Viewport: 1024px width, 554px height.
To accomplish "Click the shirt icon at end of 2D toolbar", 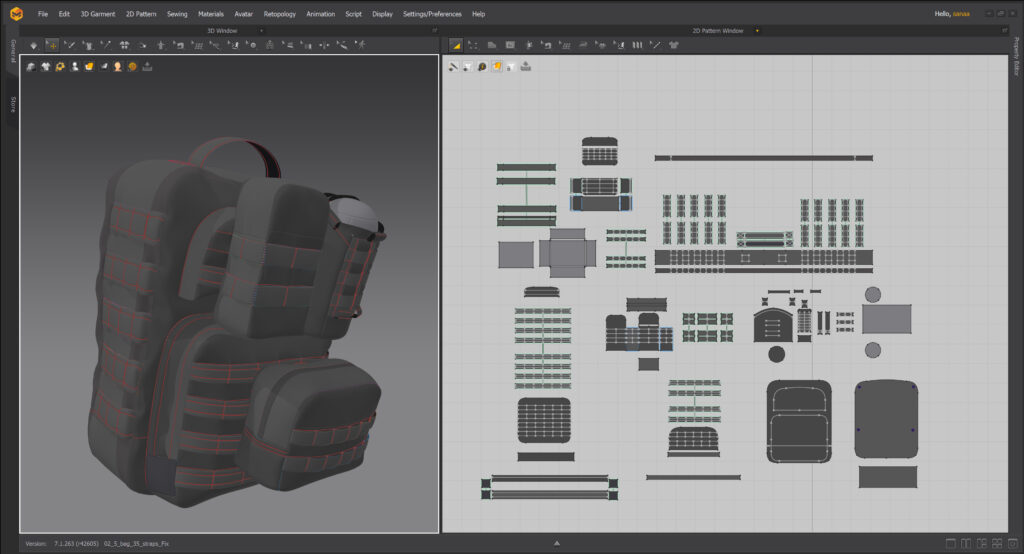I will point(674,45).
